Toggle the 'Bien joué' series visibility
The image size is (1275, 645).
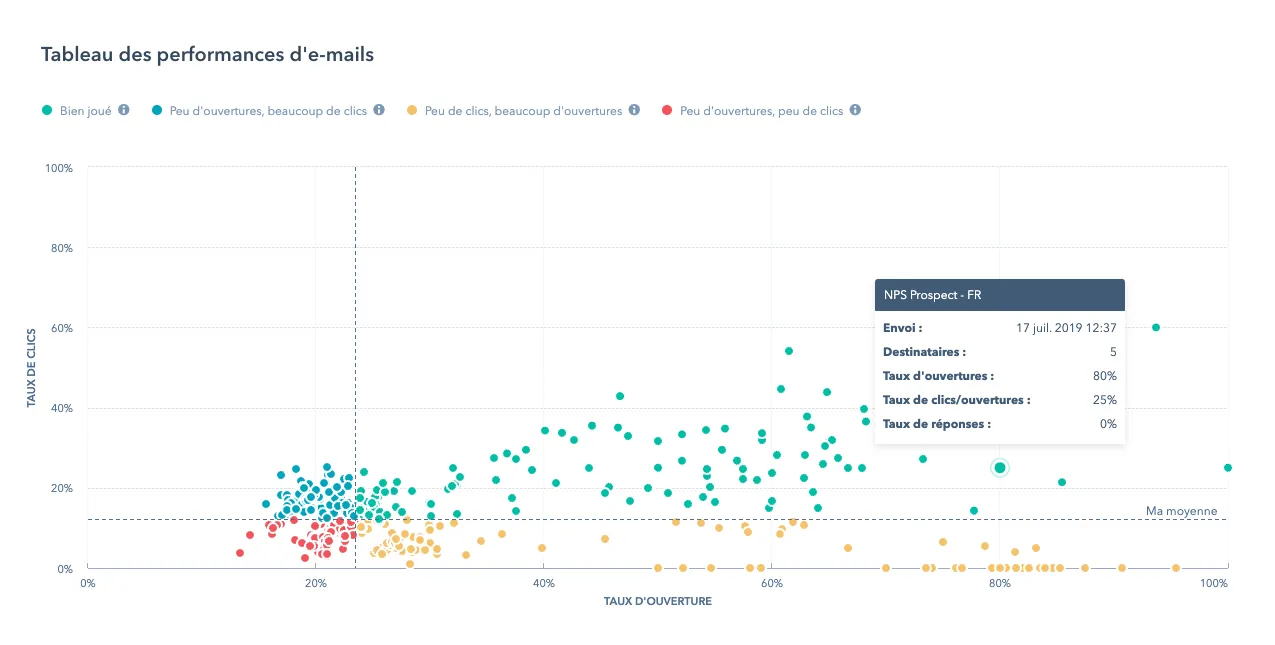(x=85, y=110)
